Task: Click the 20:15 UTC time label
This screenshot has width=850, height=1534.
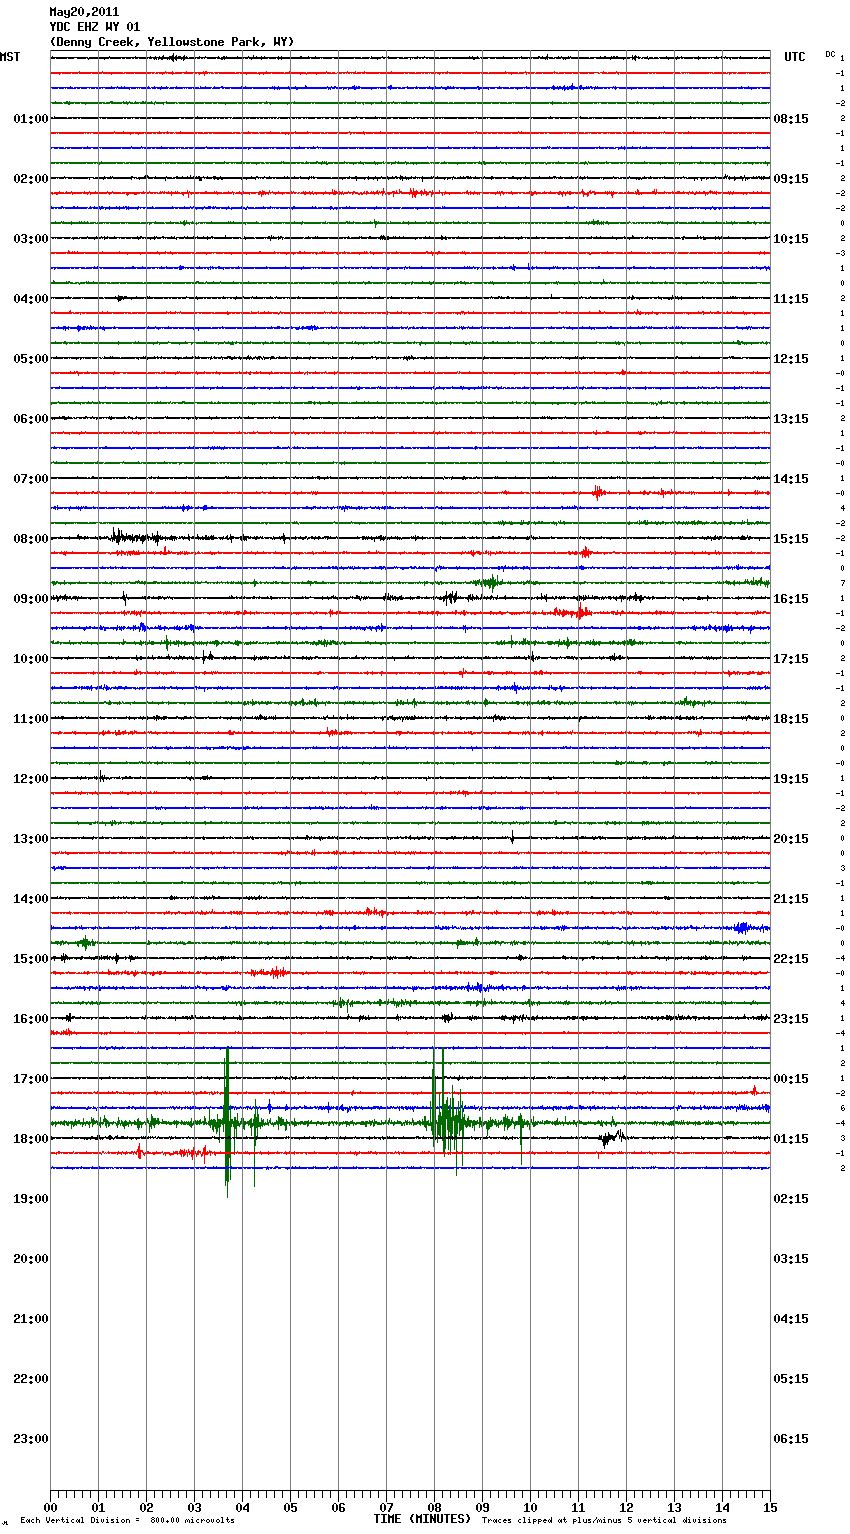Action: tap(791, 839)
